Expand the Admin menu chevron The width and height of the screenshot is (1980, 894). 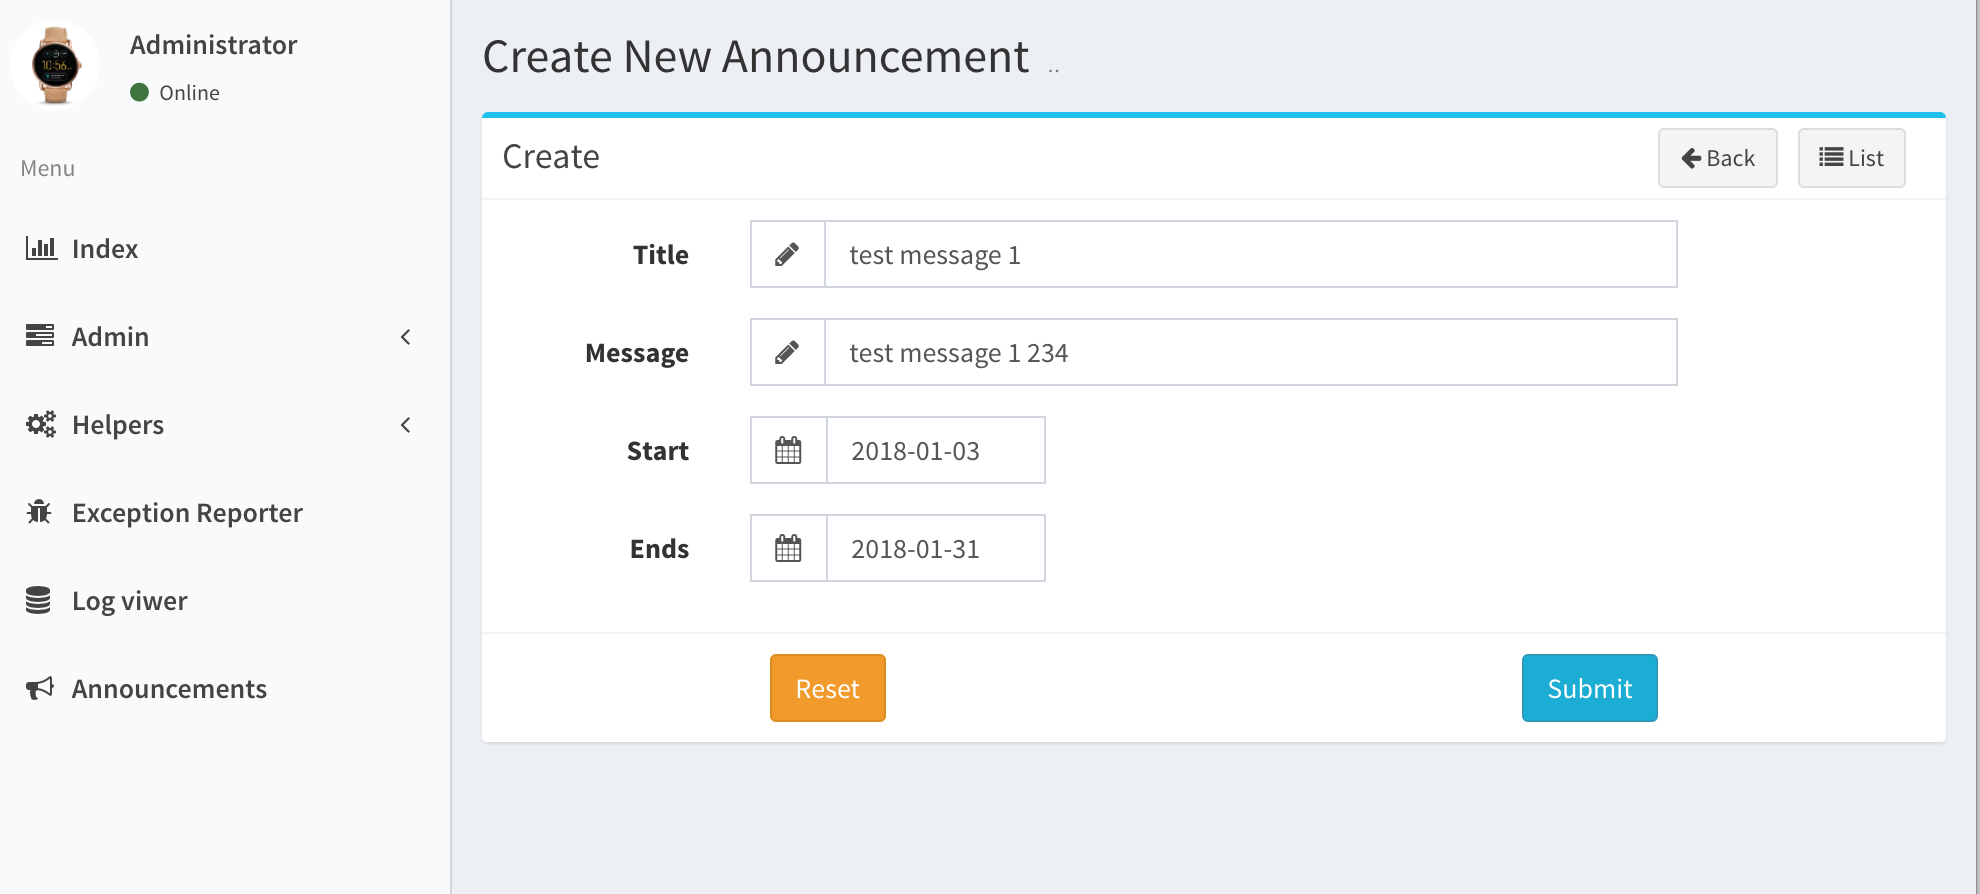tap(406, 337)
